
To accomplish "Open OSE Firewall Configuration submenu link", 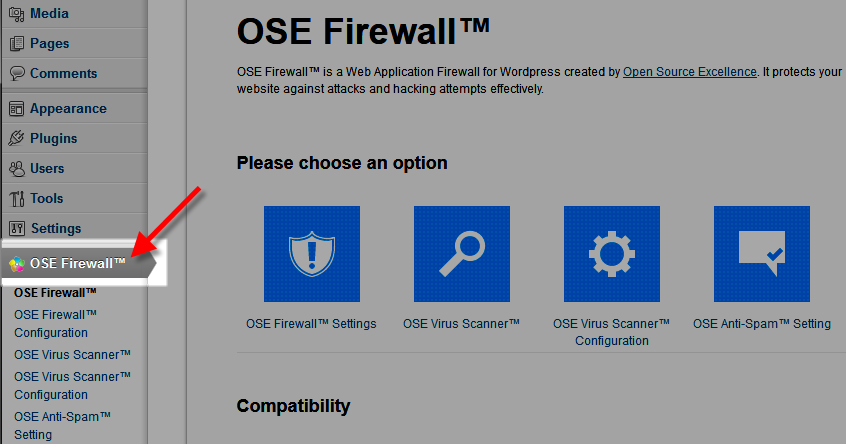I will [x=55, y=323].
